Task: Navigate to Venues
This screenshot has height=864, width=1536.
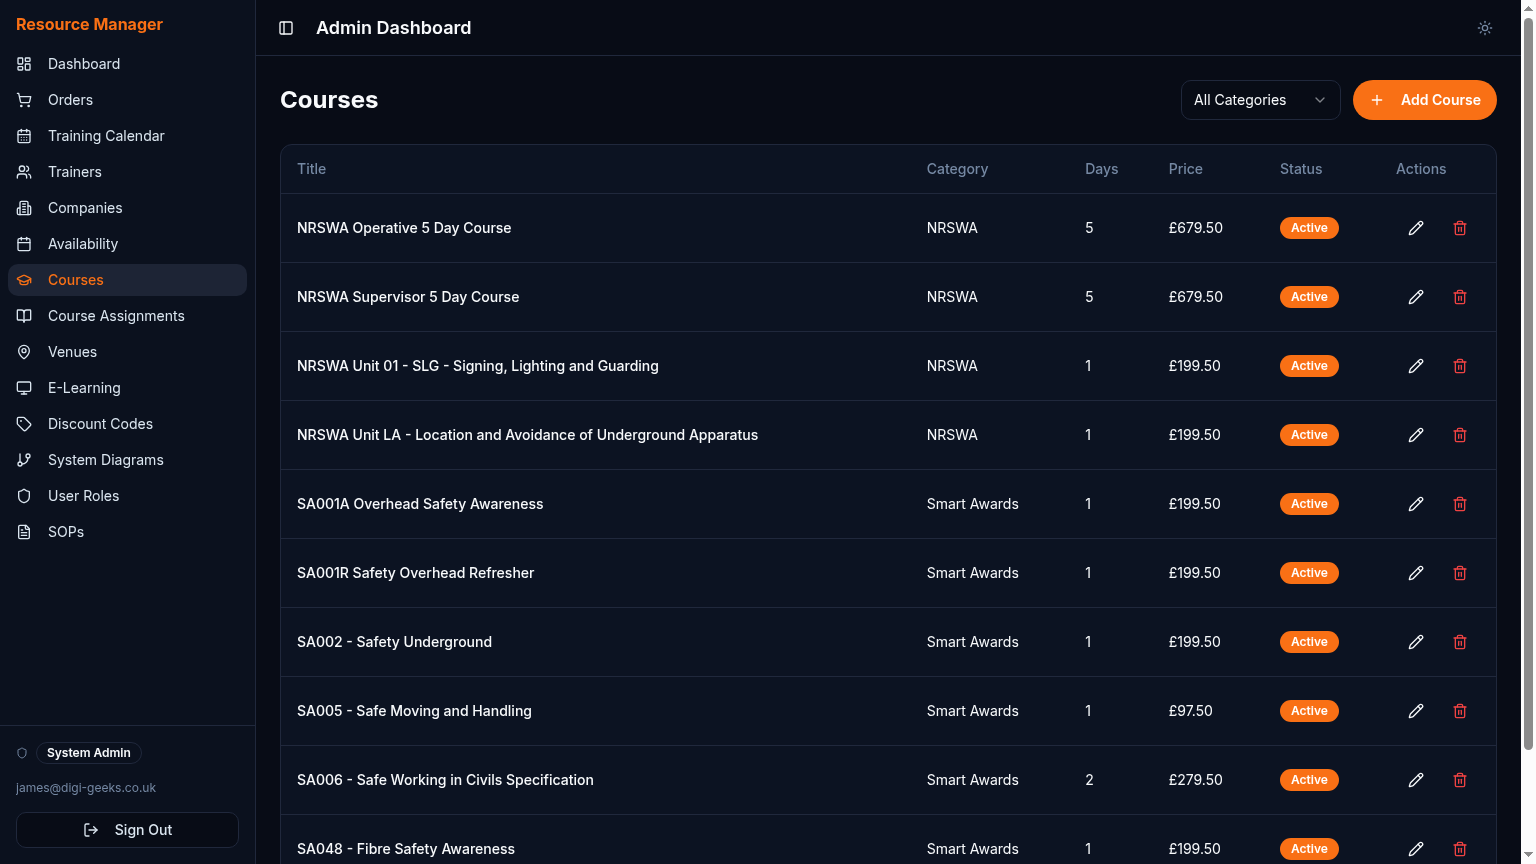Action: point(127,352)
